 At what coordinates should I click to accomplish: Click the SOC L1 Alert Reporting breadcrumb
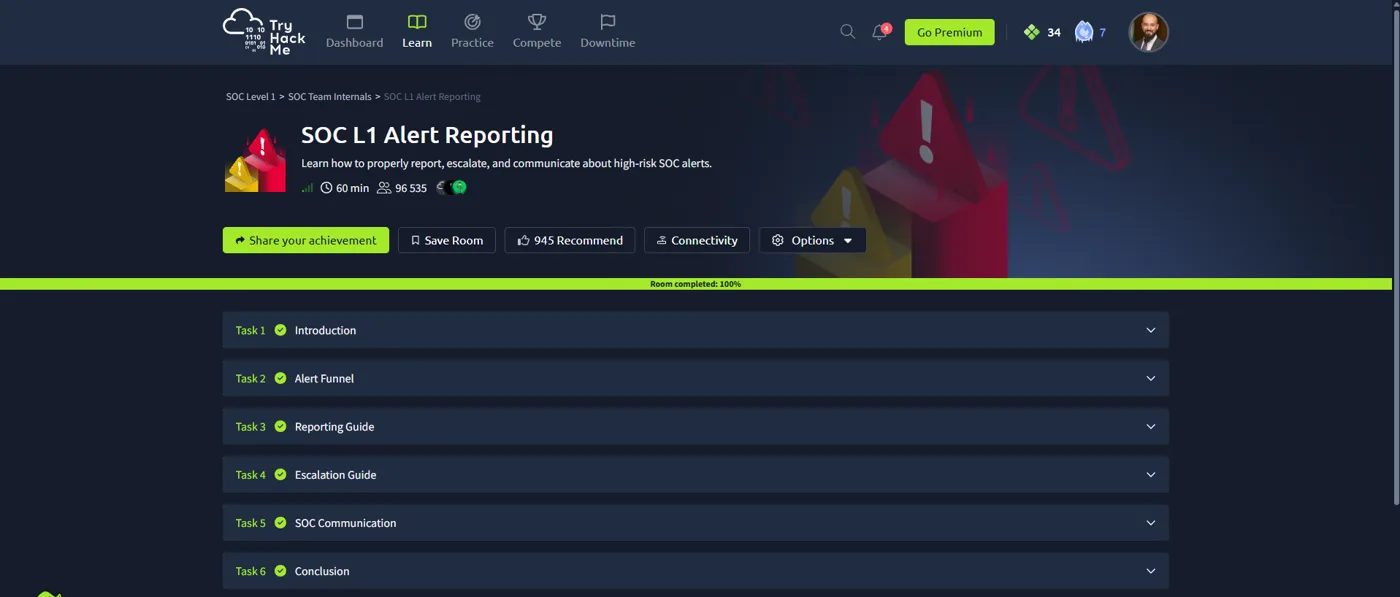pyautogui.click(x=432, y=97)
